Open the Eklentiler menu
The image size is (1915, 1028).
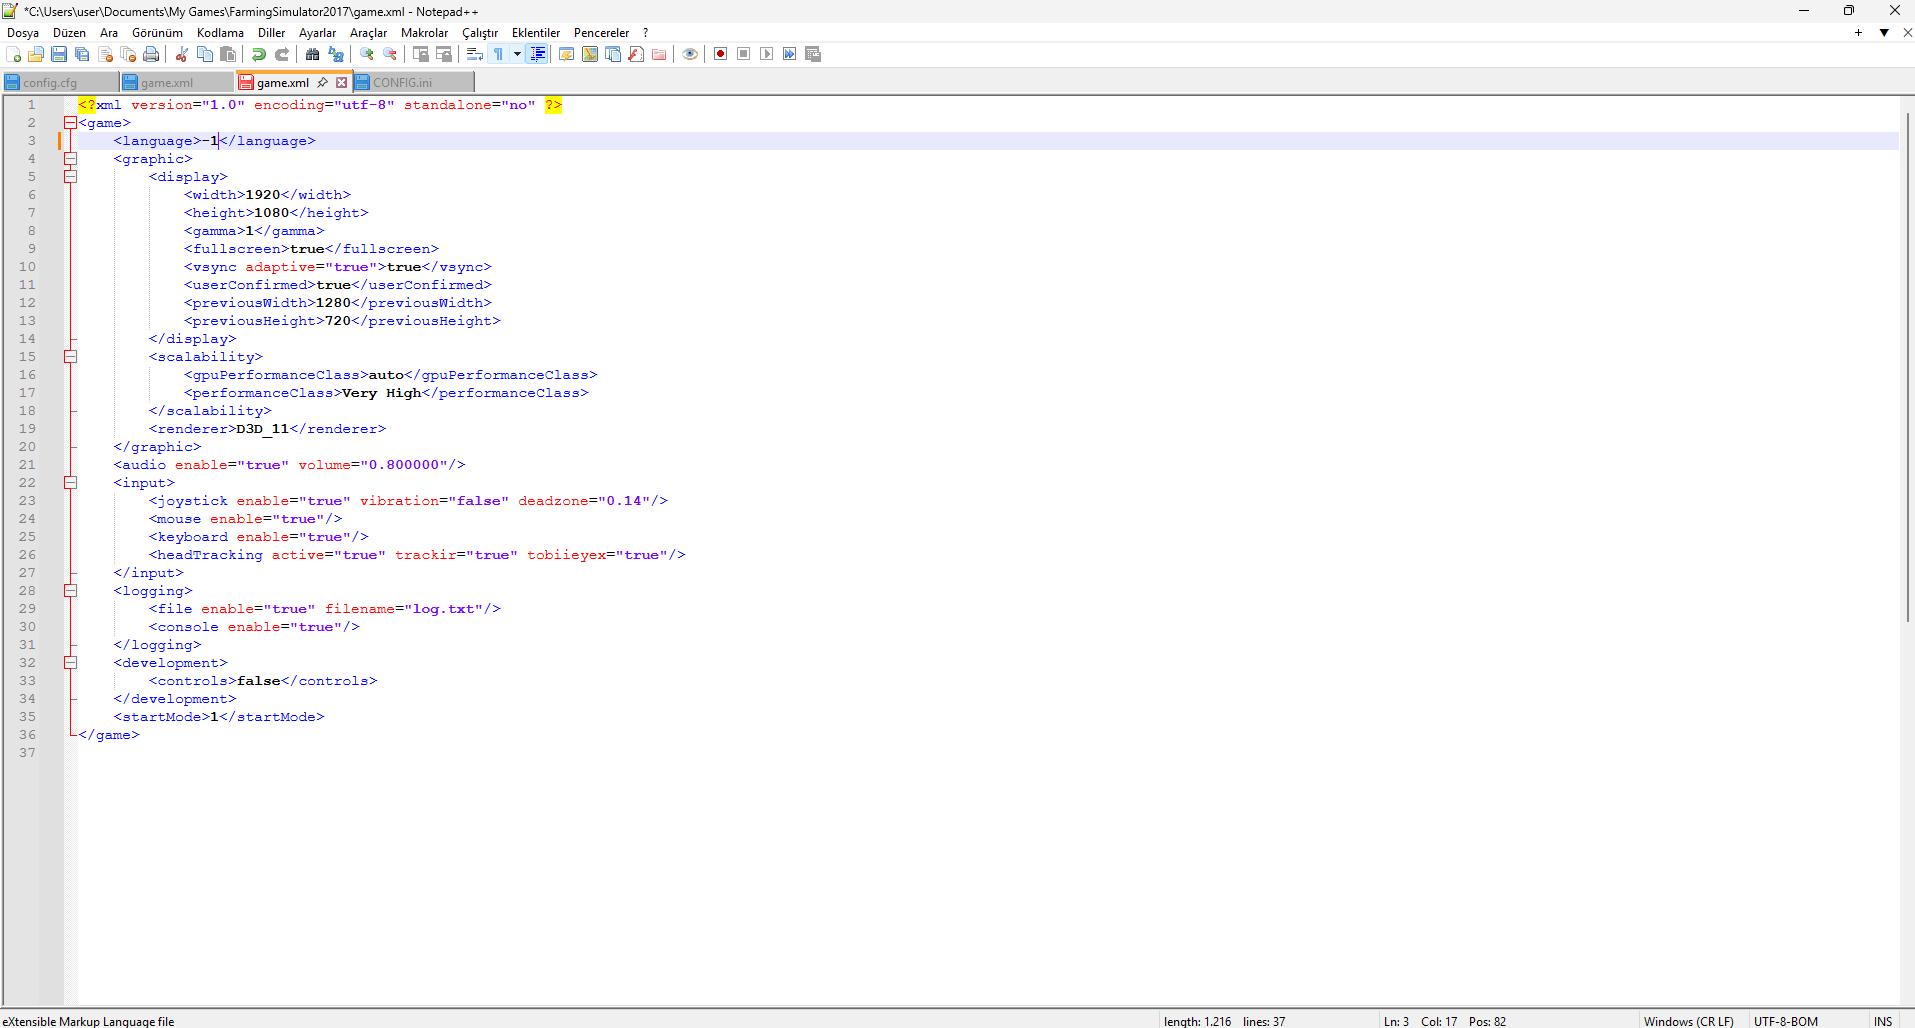click(536, 33)
